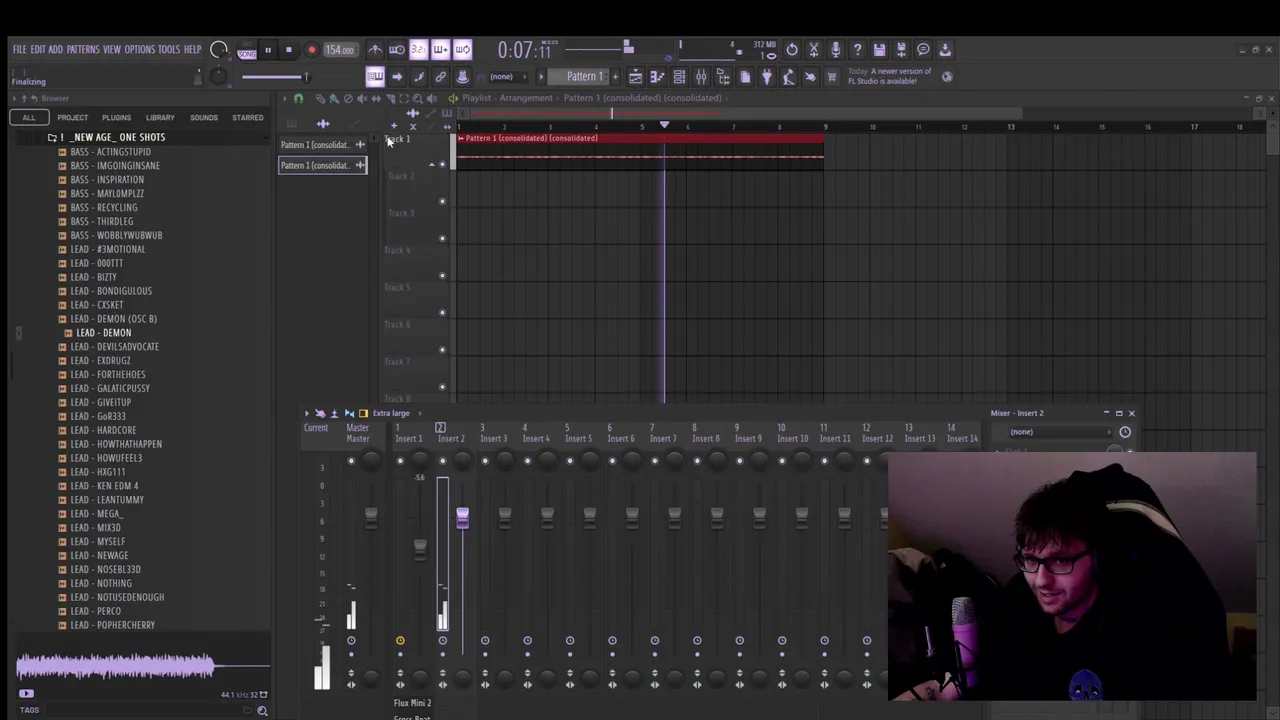Mute Track 4 in the playlist
The width and height of the screenshot is (1280, 720).
click(x=442, y=275)
